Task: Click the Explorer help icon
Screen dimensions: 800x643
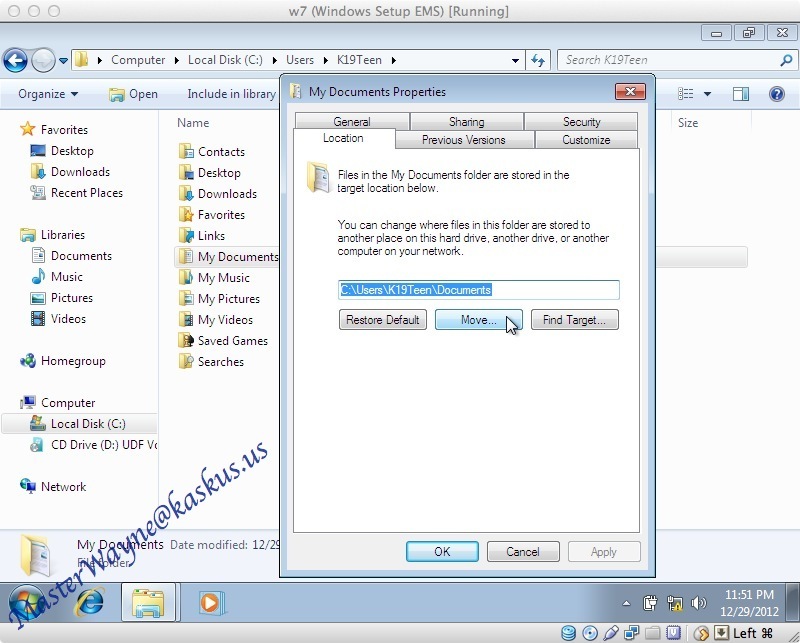Action: [x=777, y=94]
